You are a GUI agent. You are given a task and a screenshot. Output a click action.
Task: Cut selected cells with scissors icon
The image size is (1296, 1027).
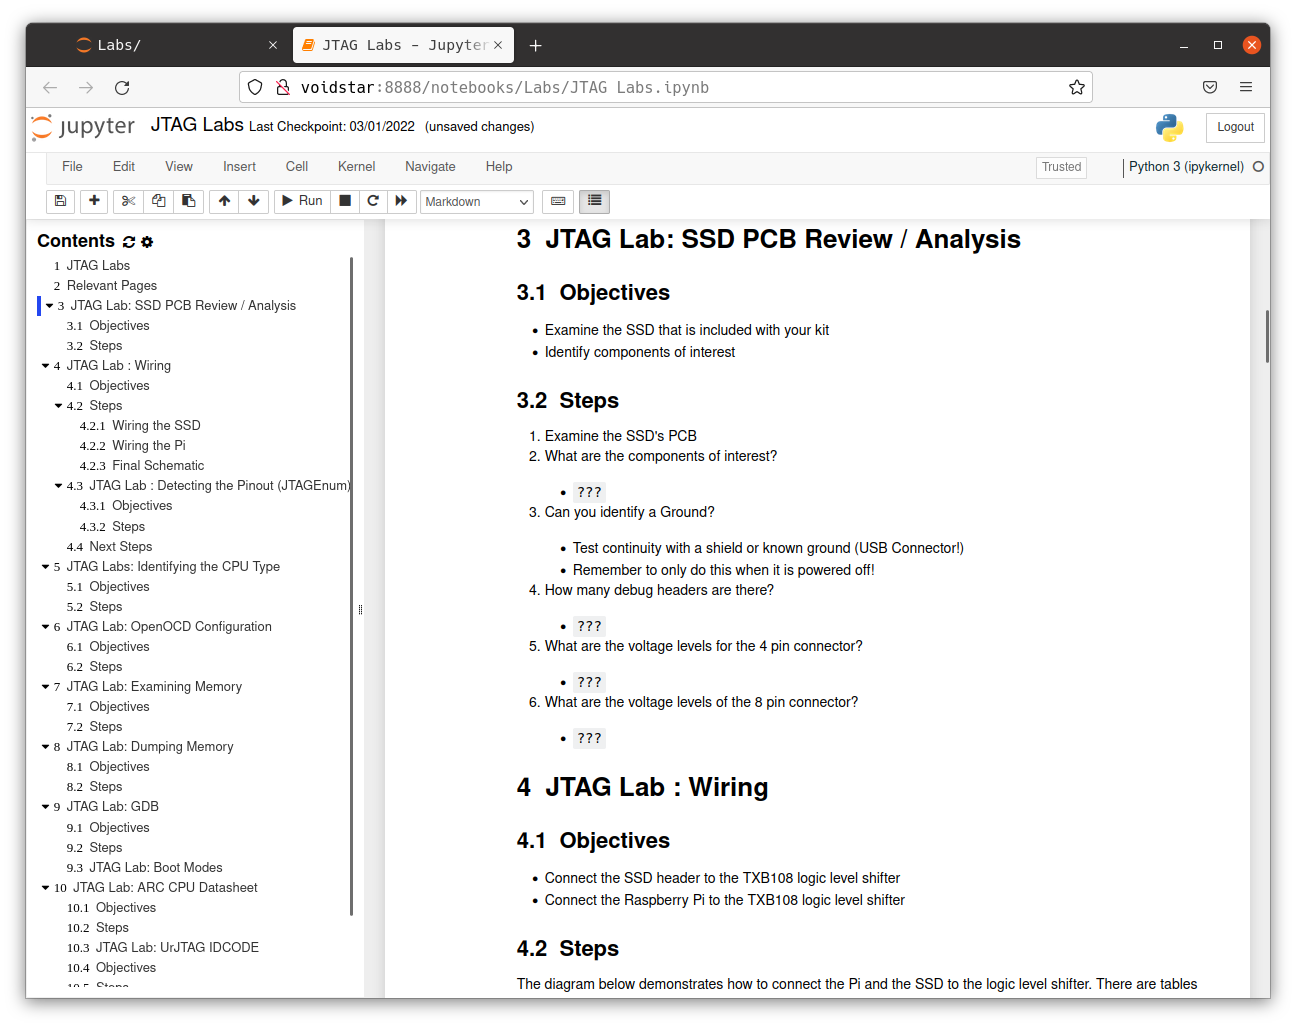128,201
